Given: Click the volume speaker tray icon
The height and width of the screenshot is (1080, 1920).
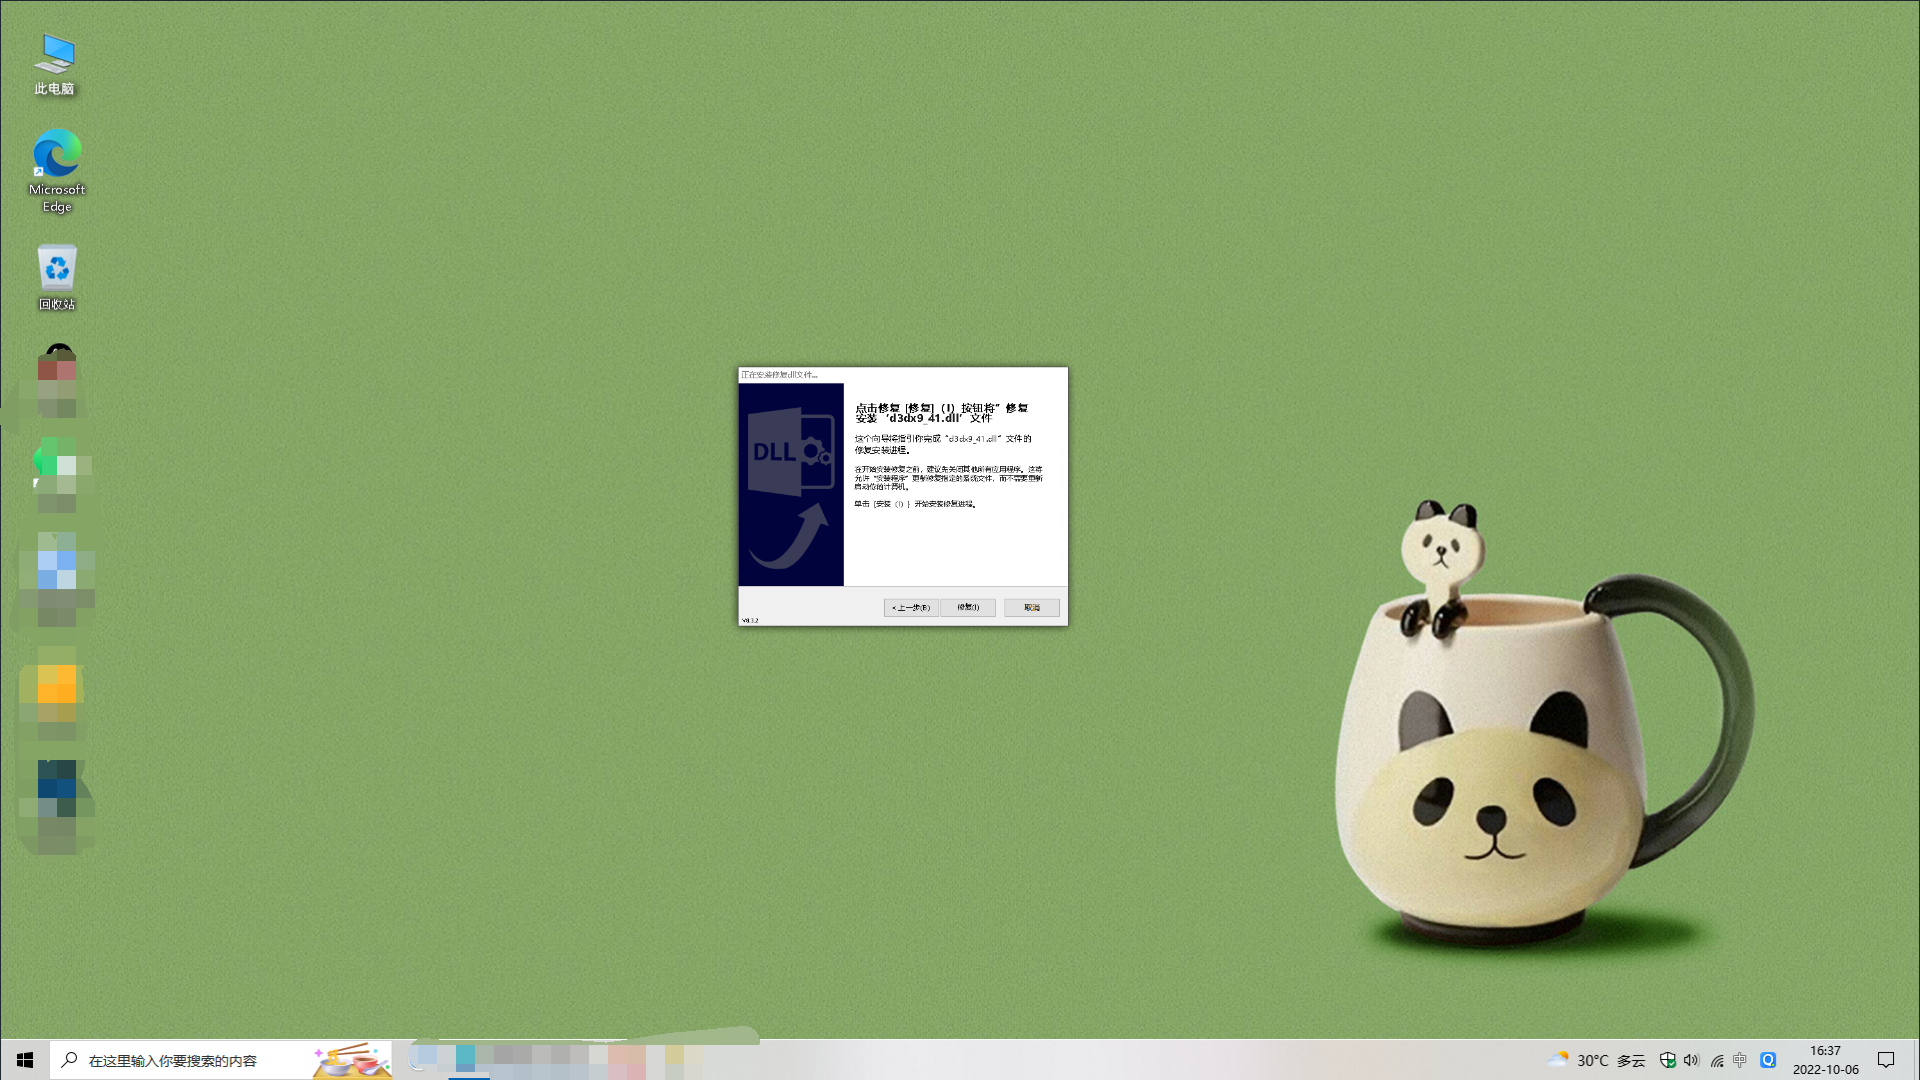Looking at the screenshot, I should click(1691, 1060).
